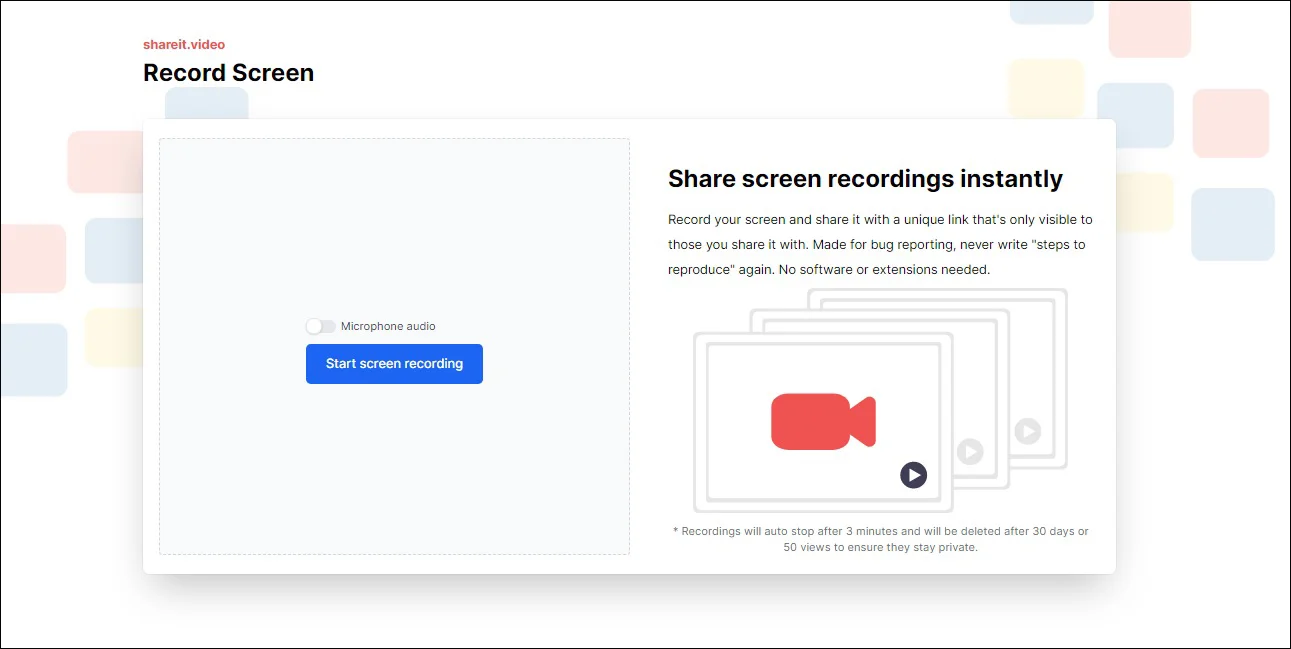Click the "Record your screen and share" description paragraph
Viewport: 1291px width, 649px height.
(x=880, y=244)
